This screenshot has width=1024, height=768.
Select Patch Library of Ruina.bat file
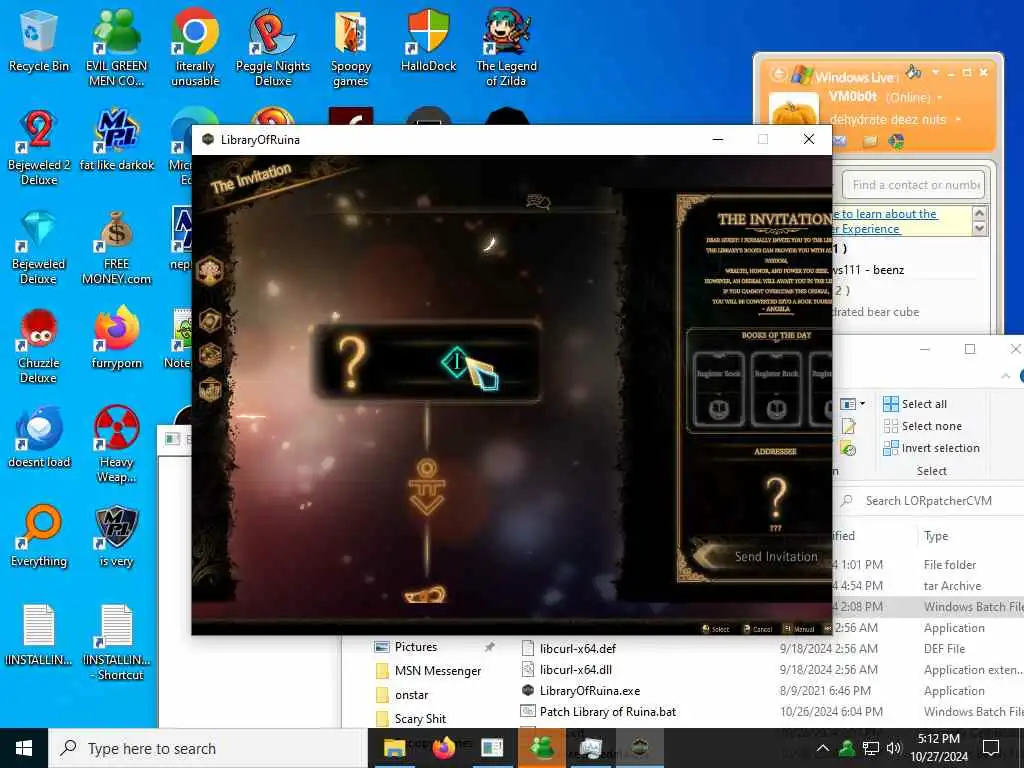[x=598, y=712]
